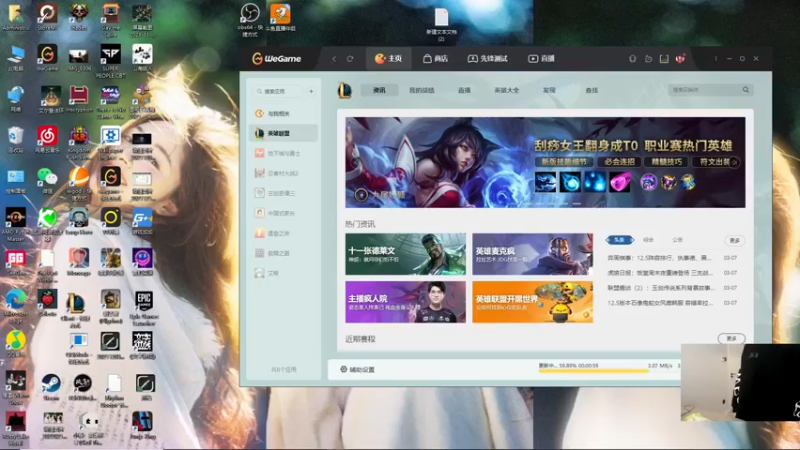The image size is (800, 450).
Task: Open the Hades desktop shortcut
Action: click(79, 17)
